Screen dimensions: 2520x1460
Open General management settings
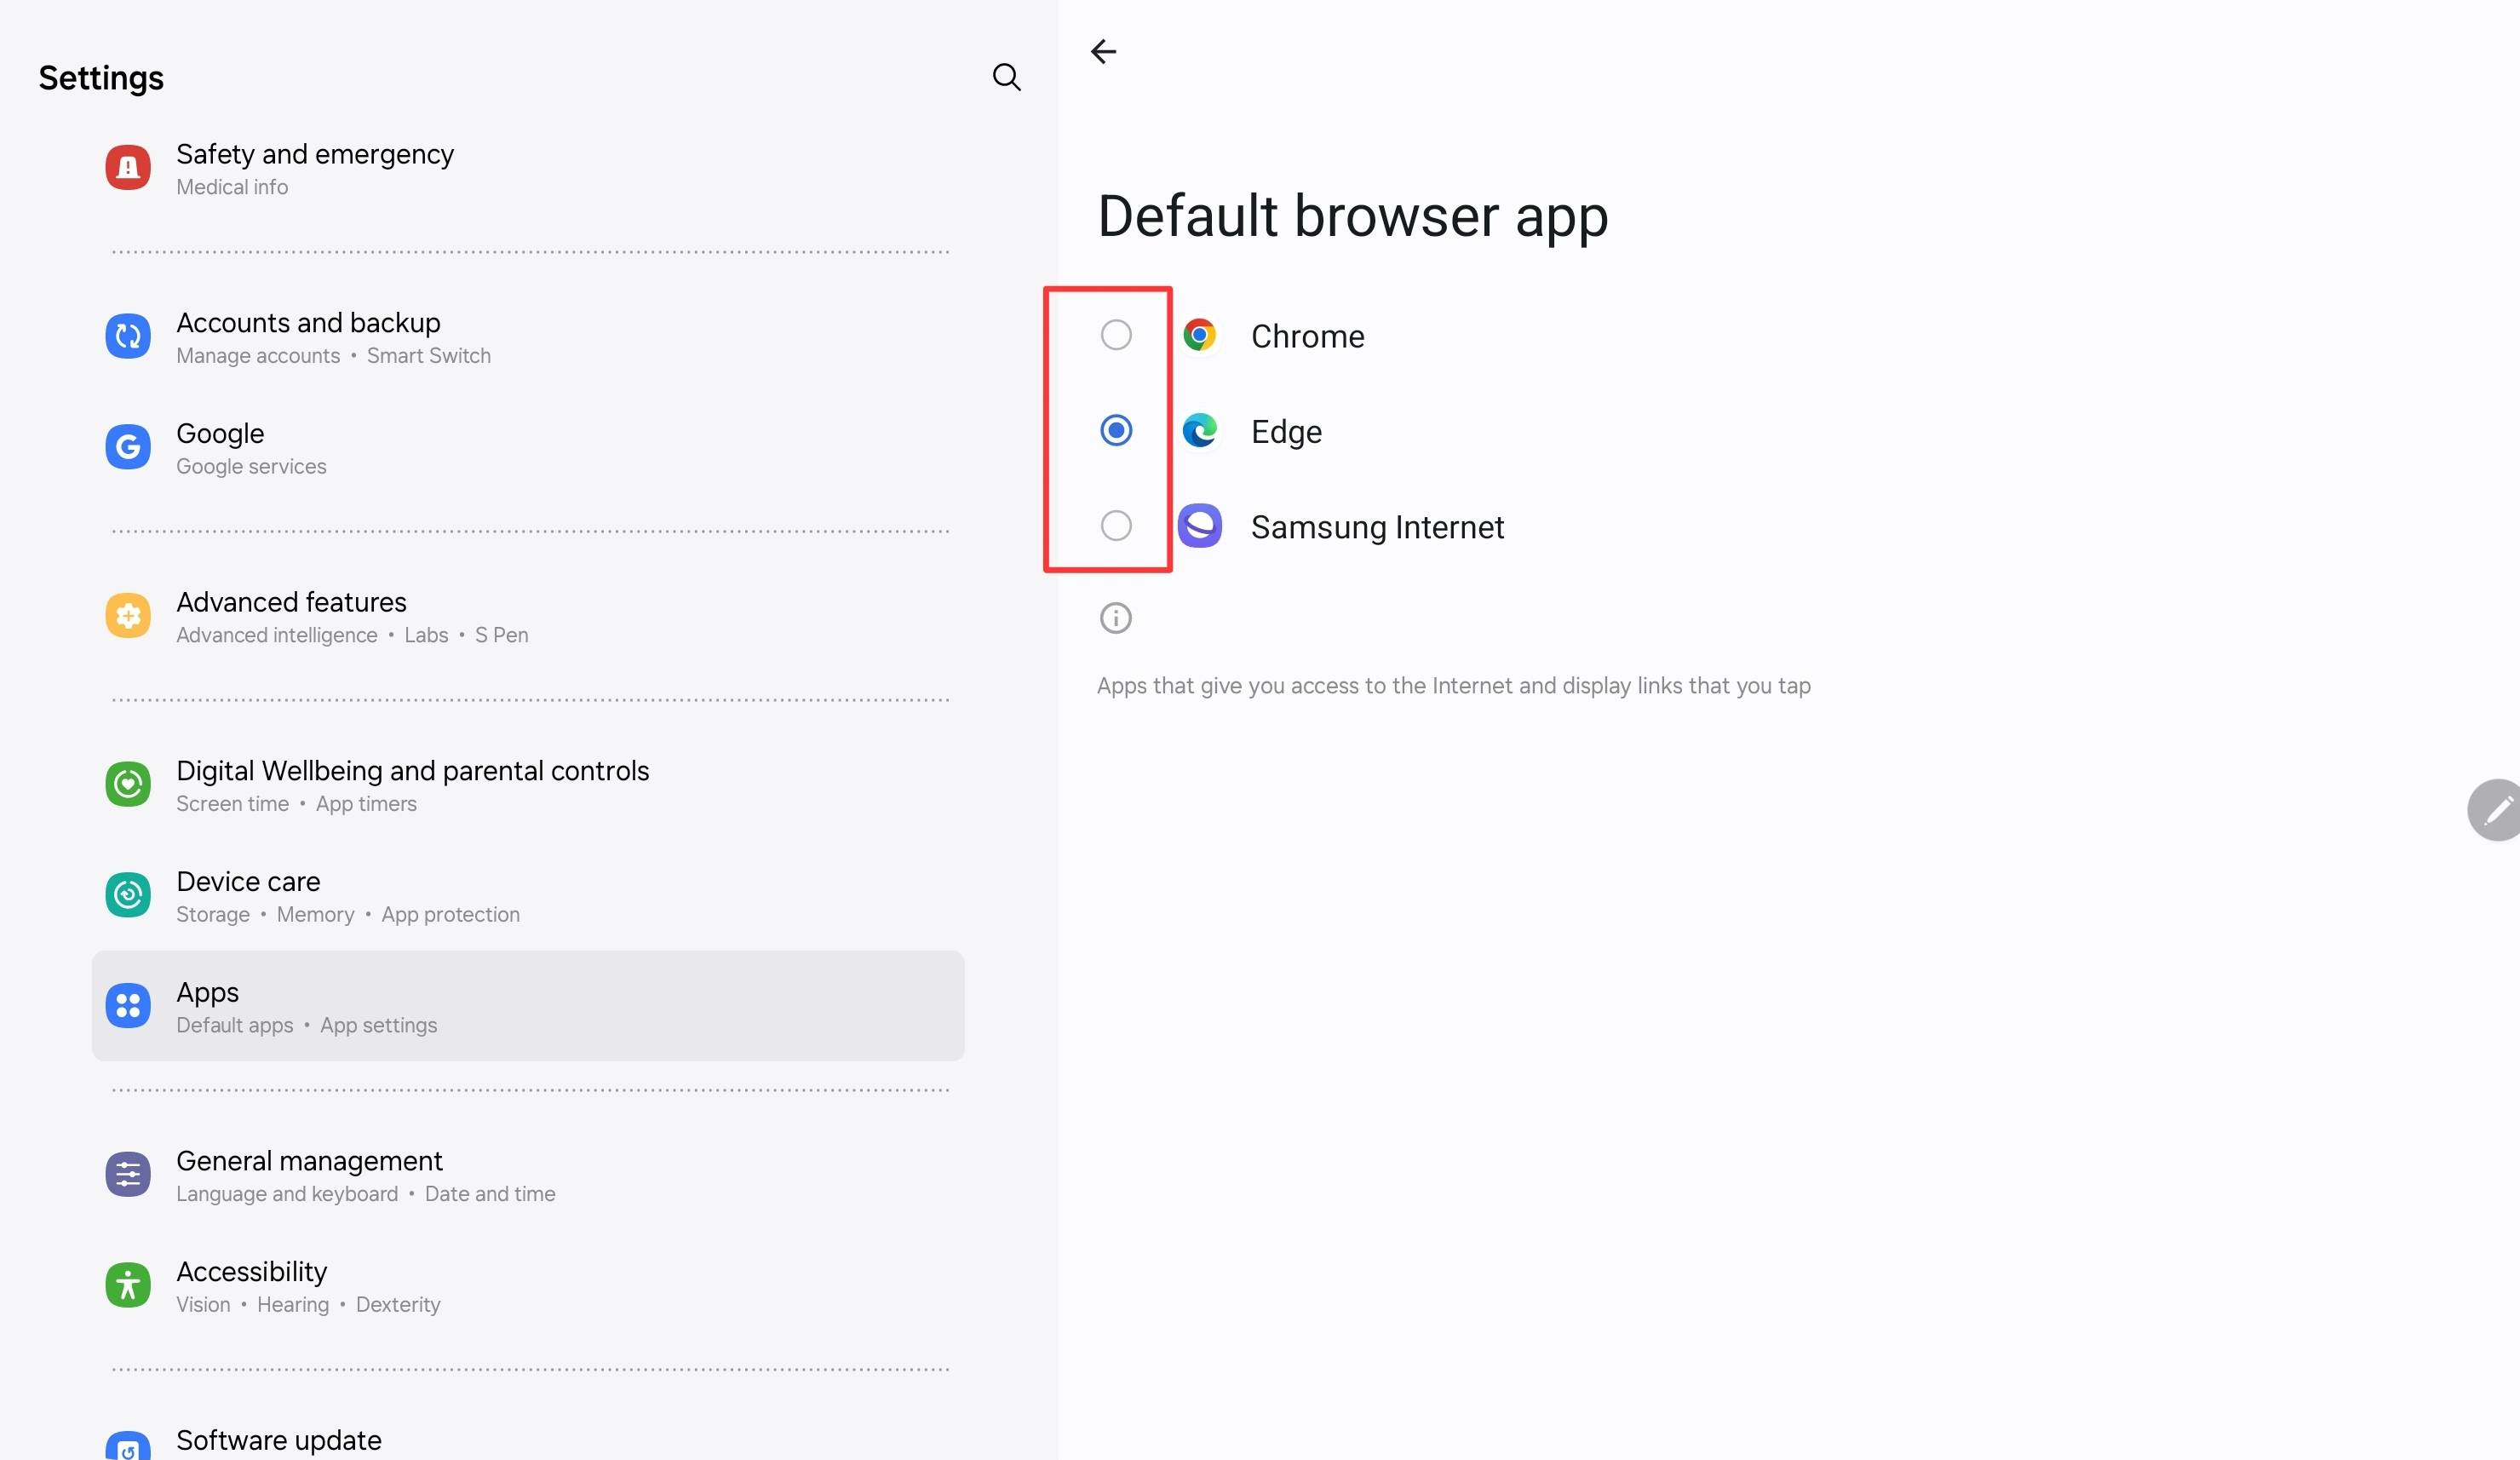pos(310,1175)
